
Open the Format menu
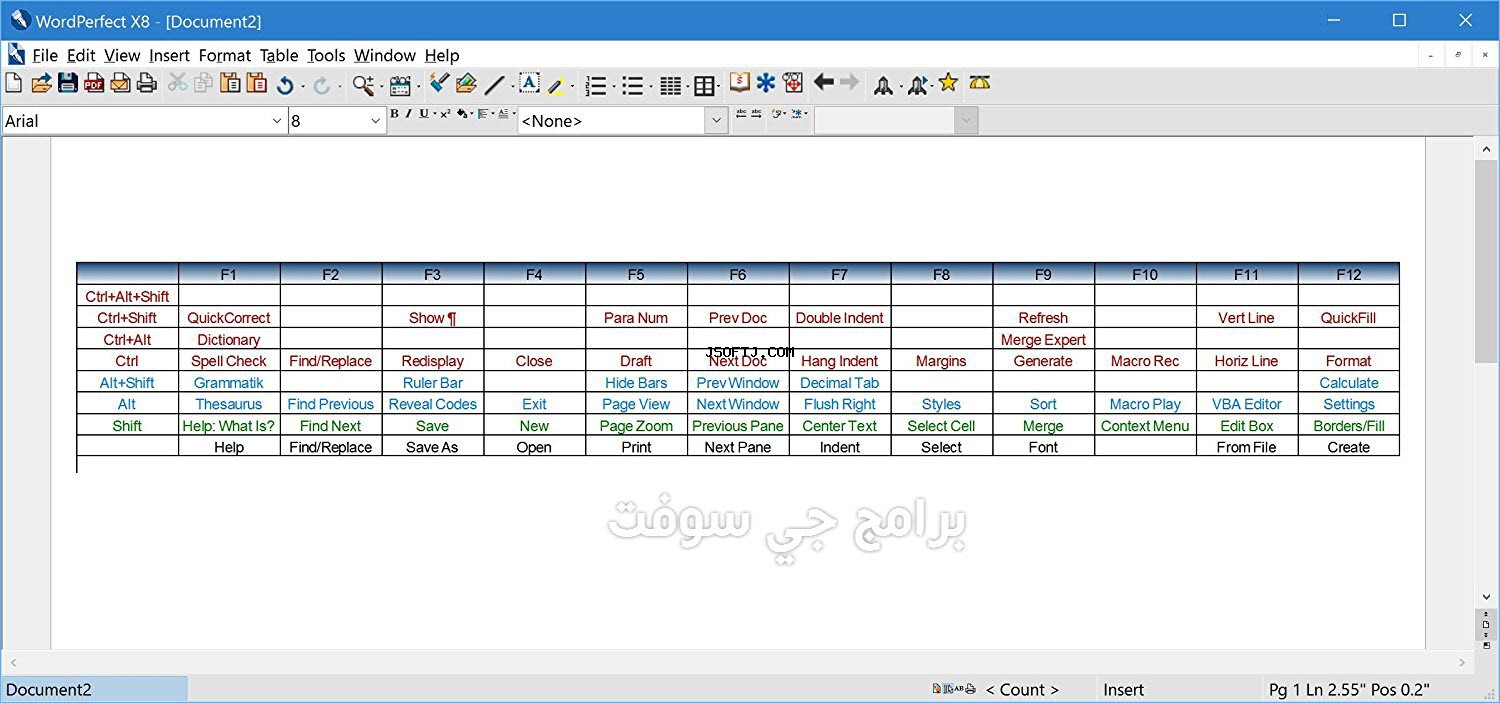point(225,56)
